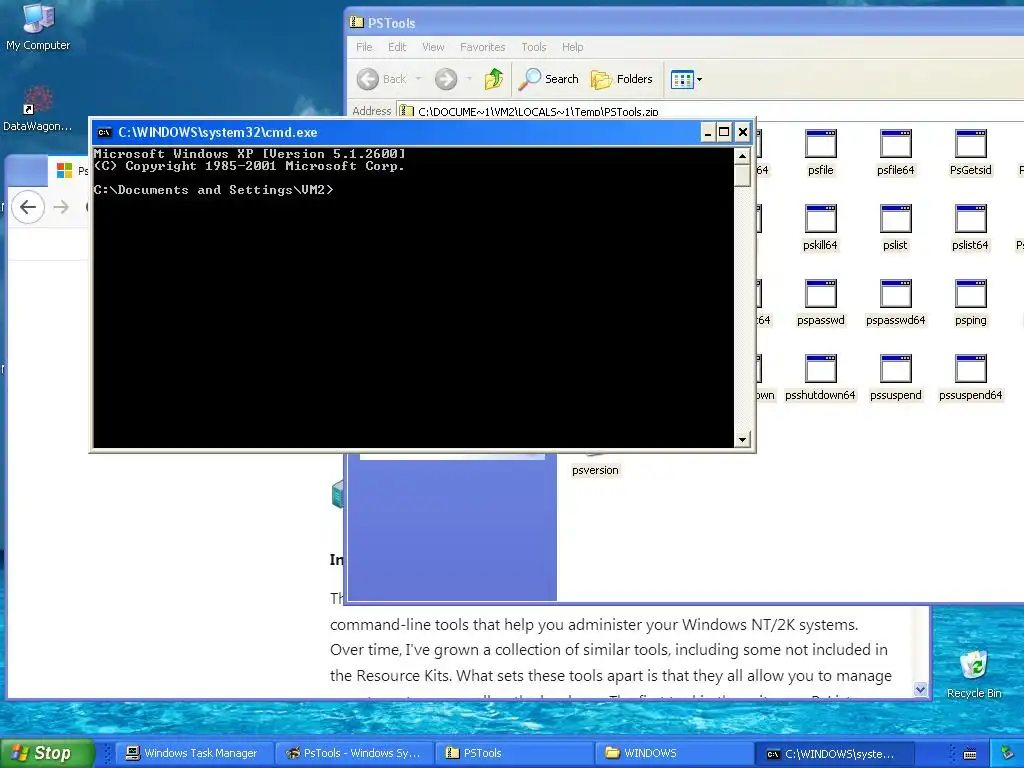Click the Stop start-menu button
The image size is (1024, 768).
coord(47,753)
